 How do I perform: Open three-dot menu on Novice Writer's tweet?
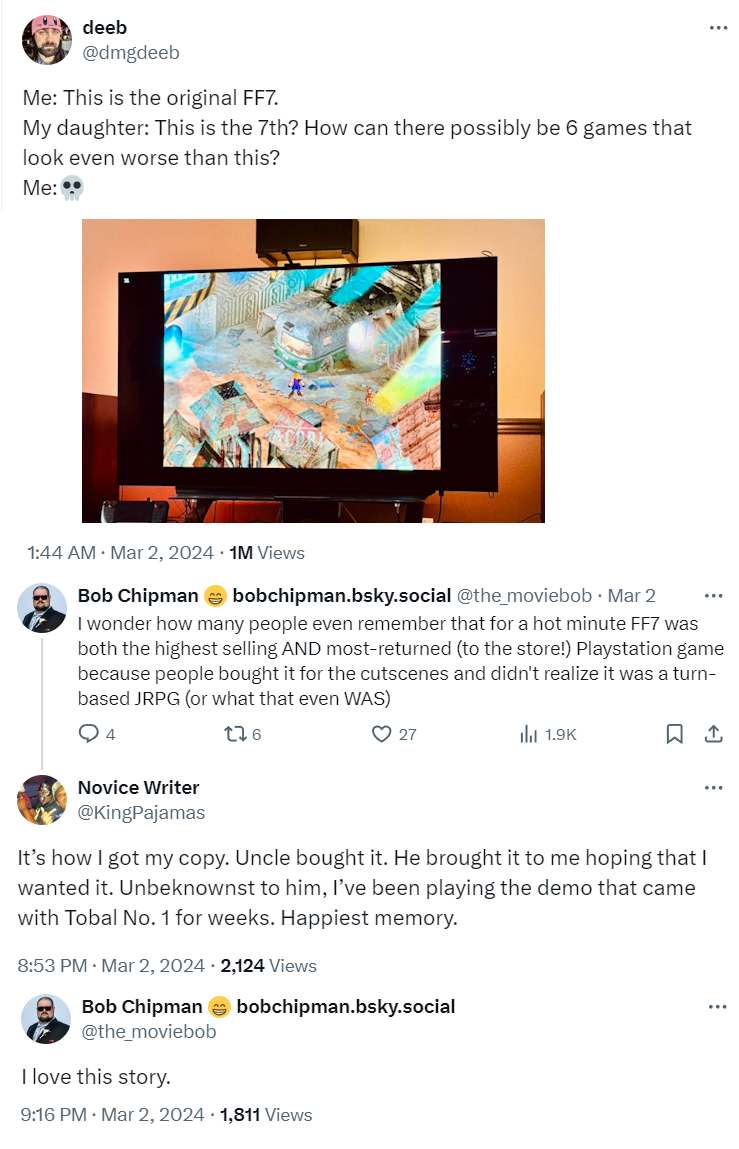[713, 788]
